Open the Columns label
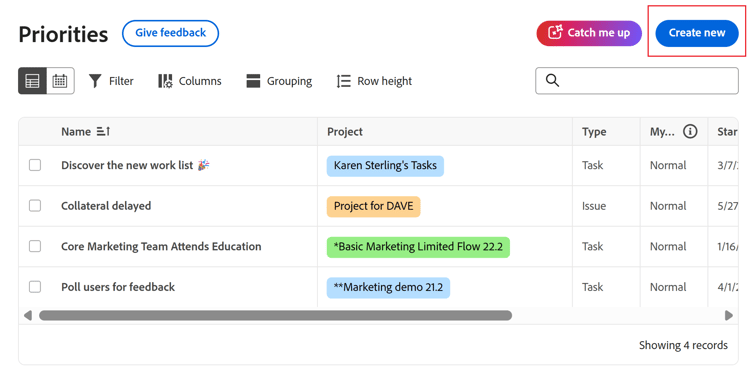The image size is (750, 369). pyautogui.click(x=200, y=81)
